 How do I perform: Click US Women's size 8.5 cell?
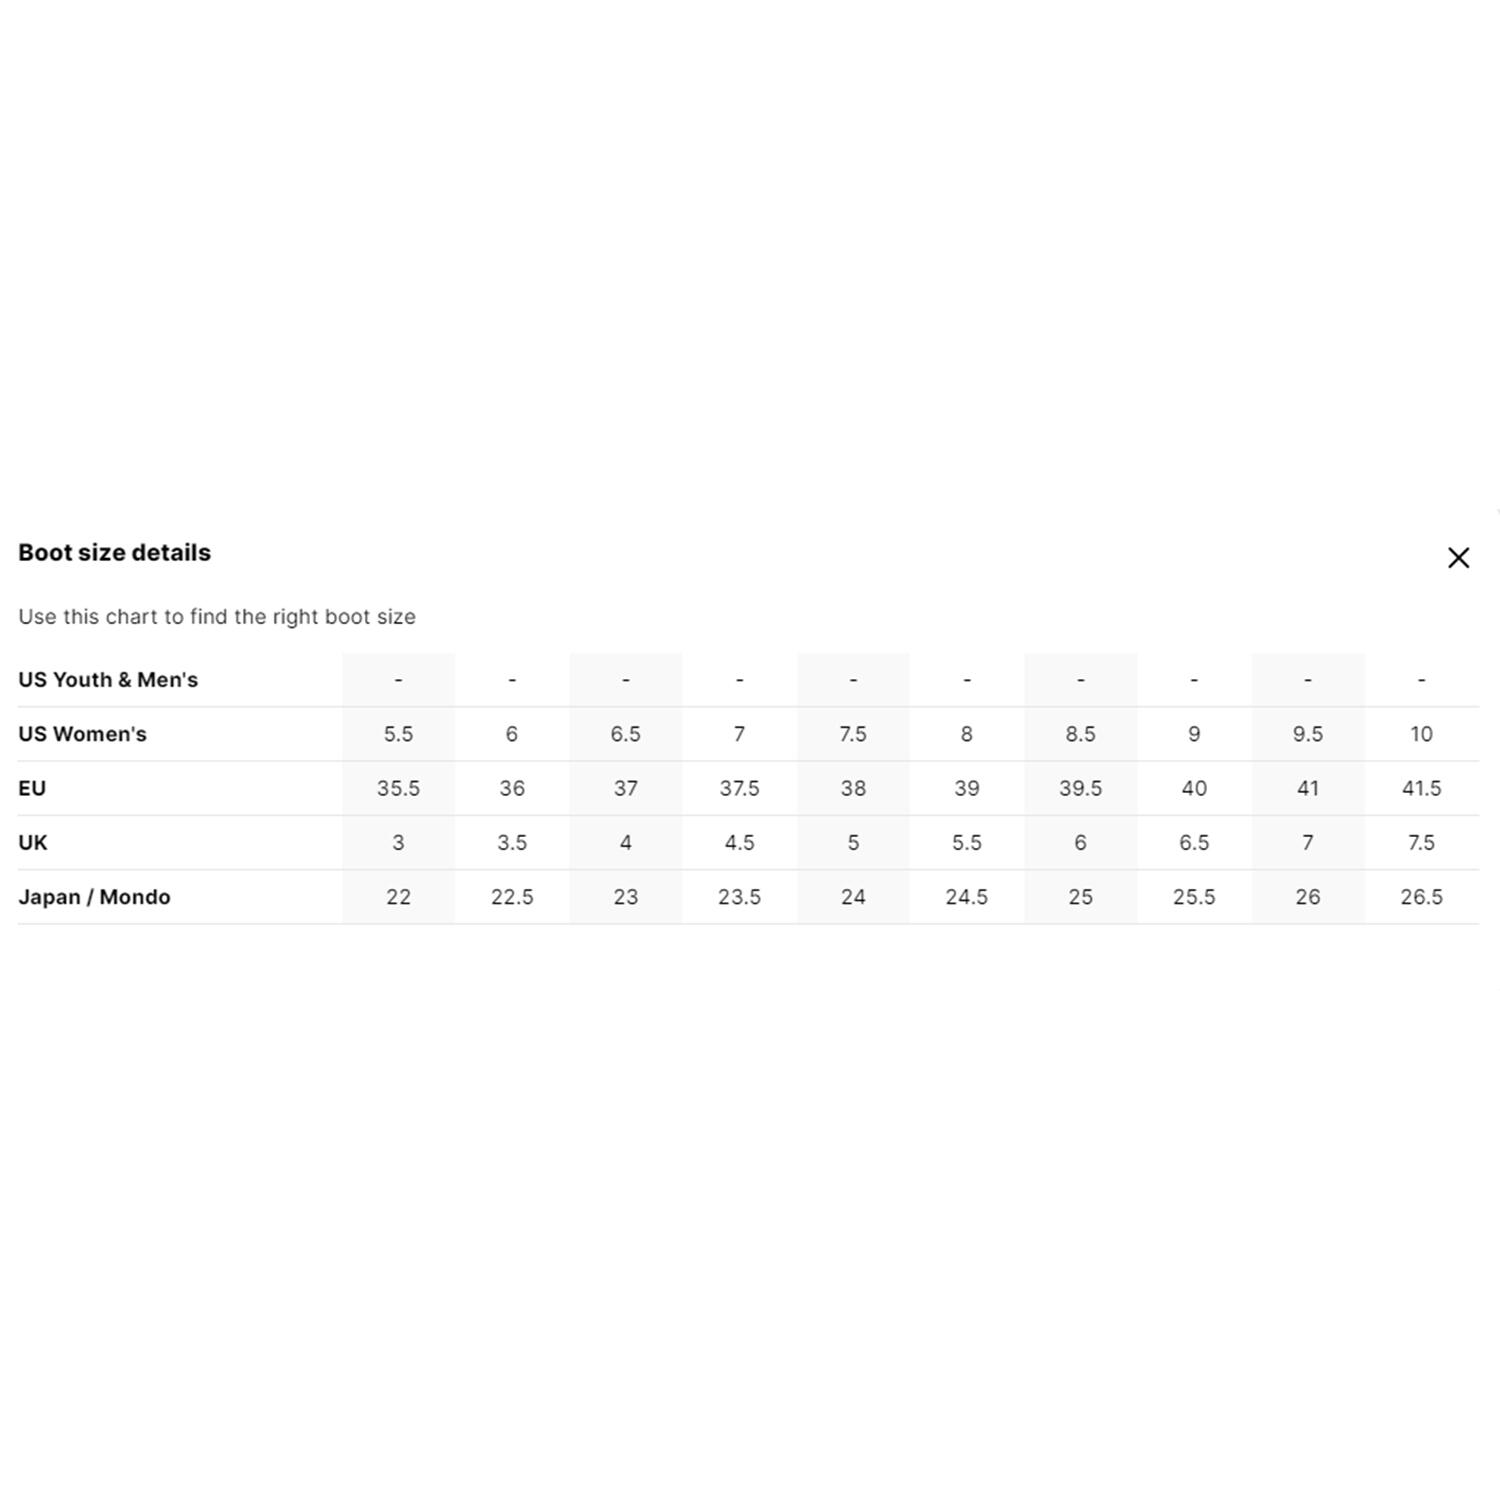(x=1080, y=734)
